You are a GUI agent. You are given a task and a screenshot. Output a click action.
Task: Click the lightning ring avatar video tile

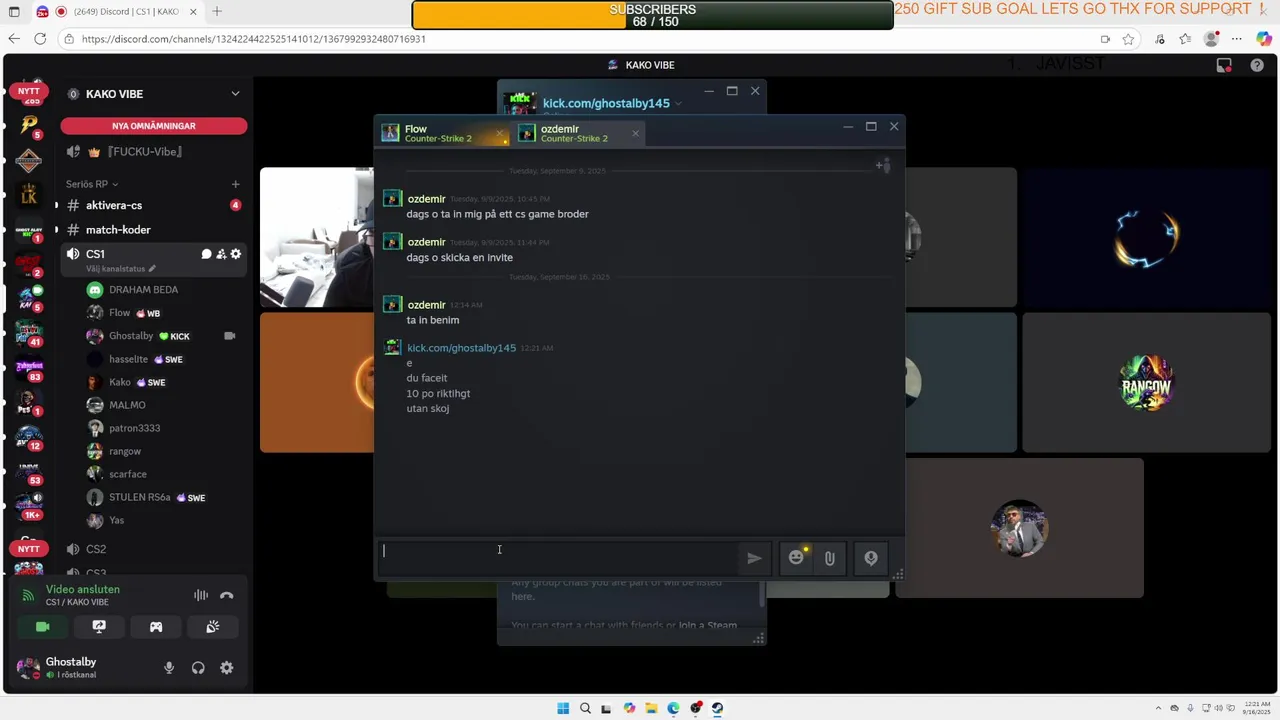point(1146,237)
